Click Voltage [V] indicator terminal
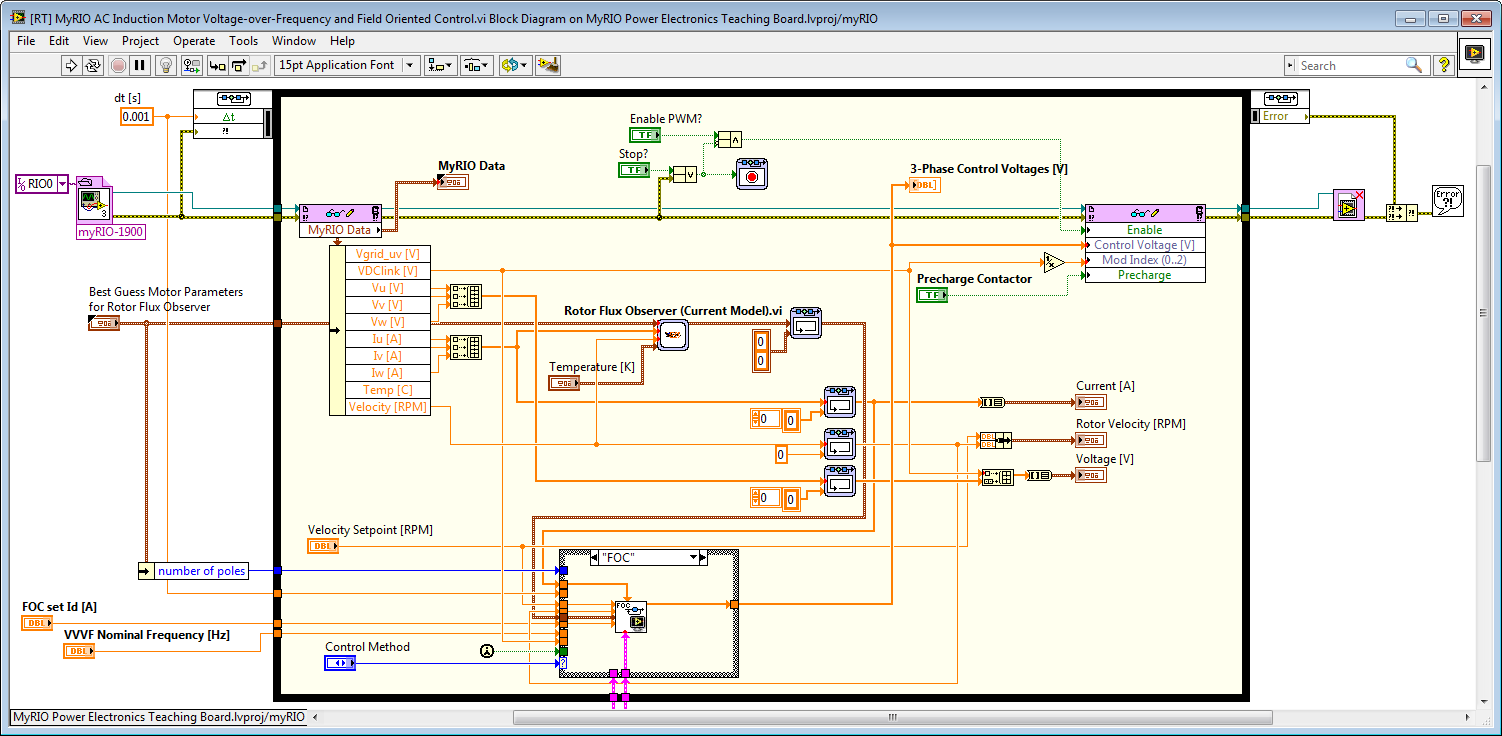 (x=1091, y=475)
